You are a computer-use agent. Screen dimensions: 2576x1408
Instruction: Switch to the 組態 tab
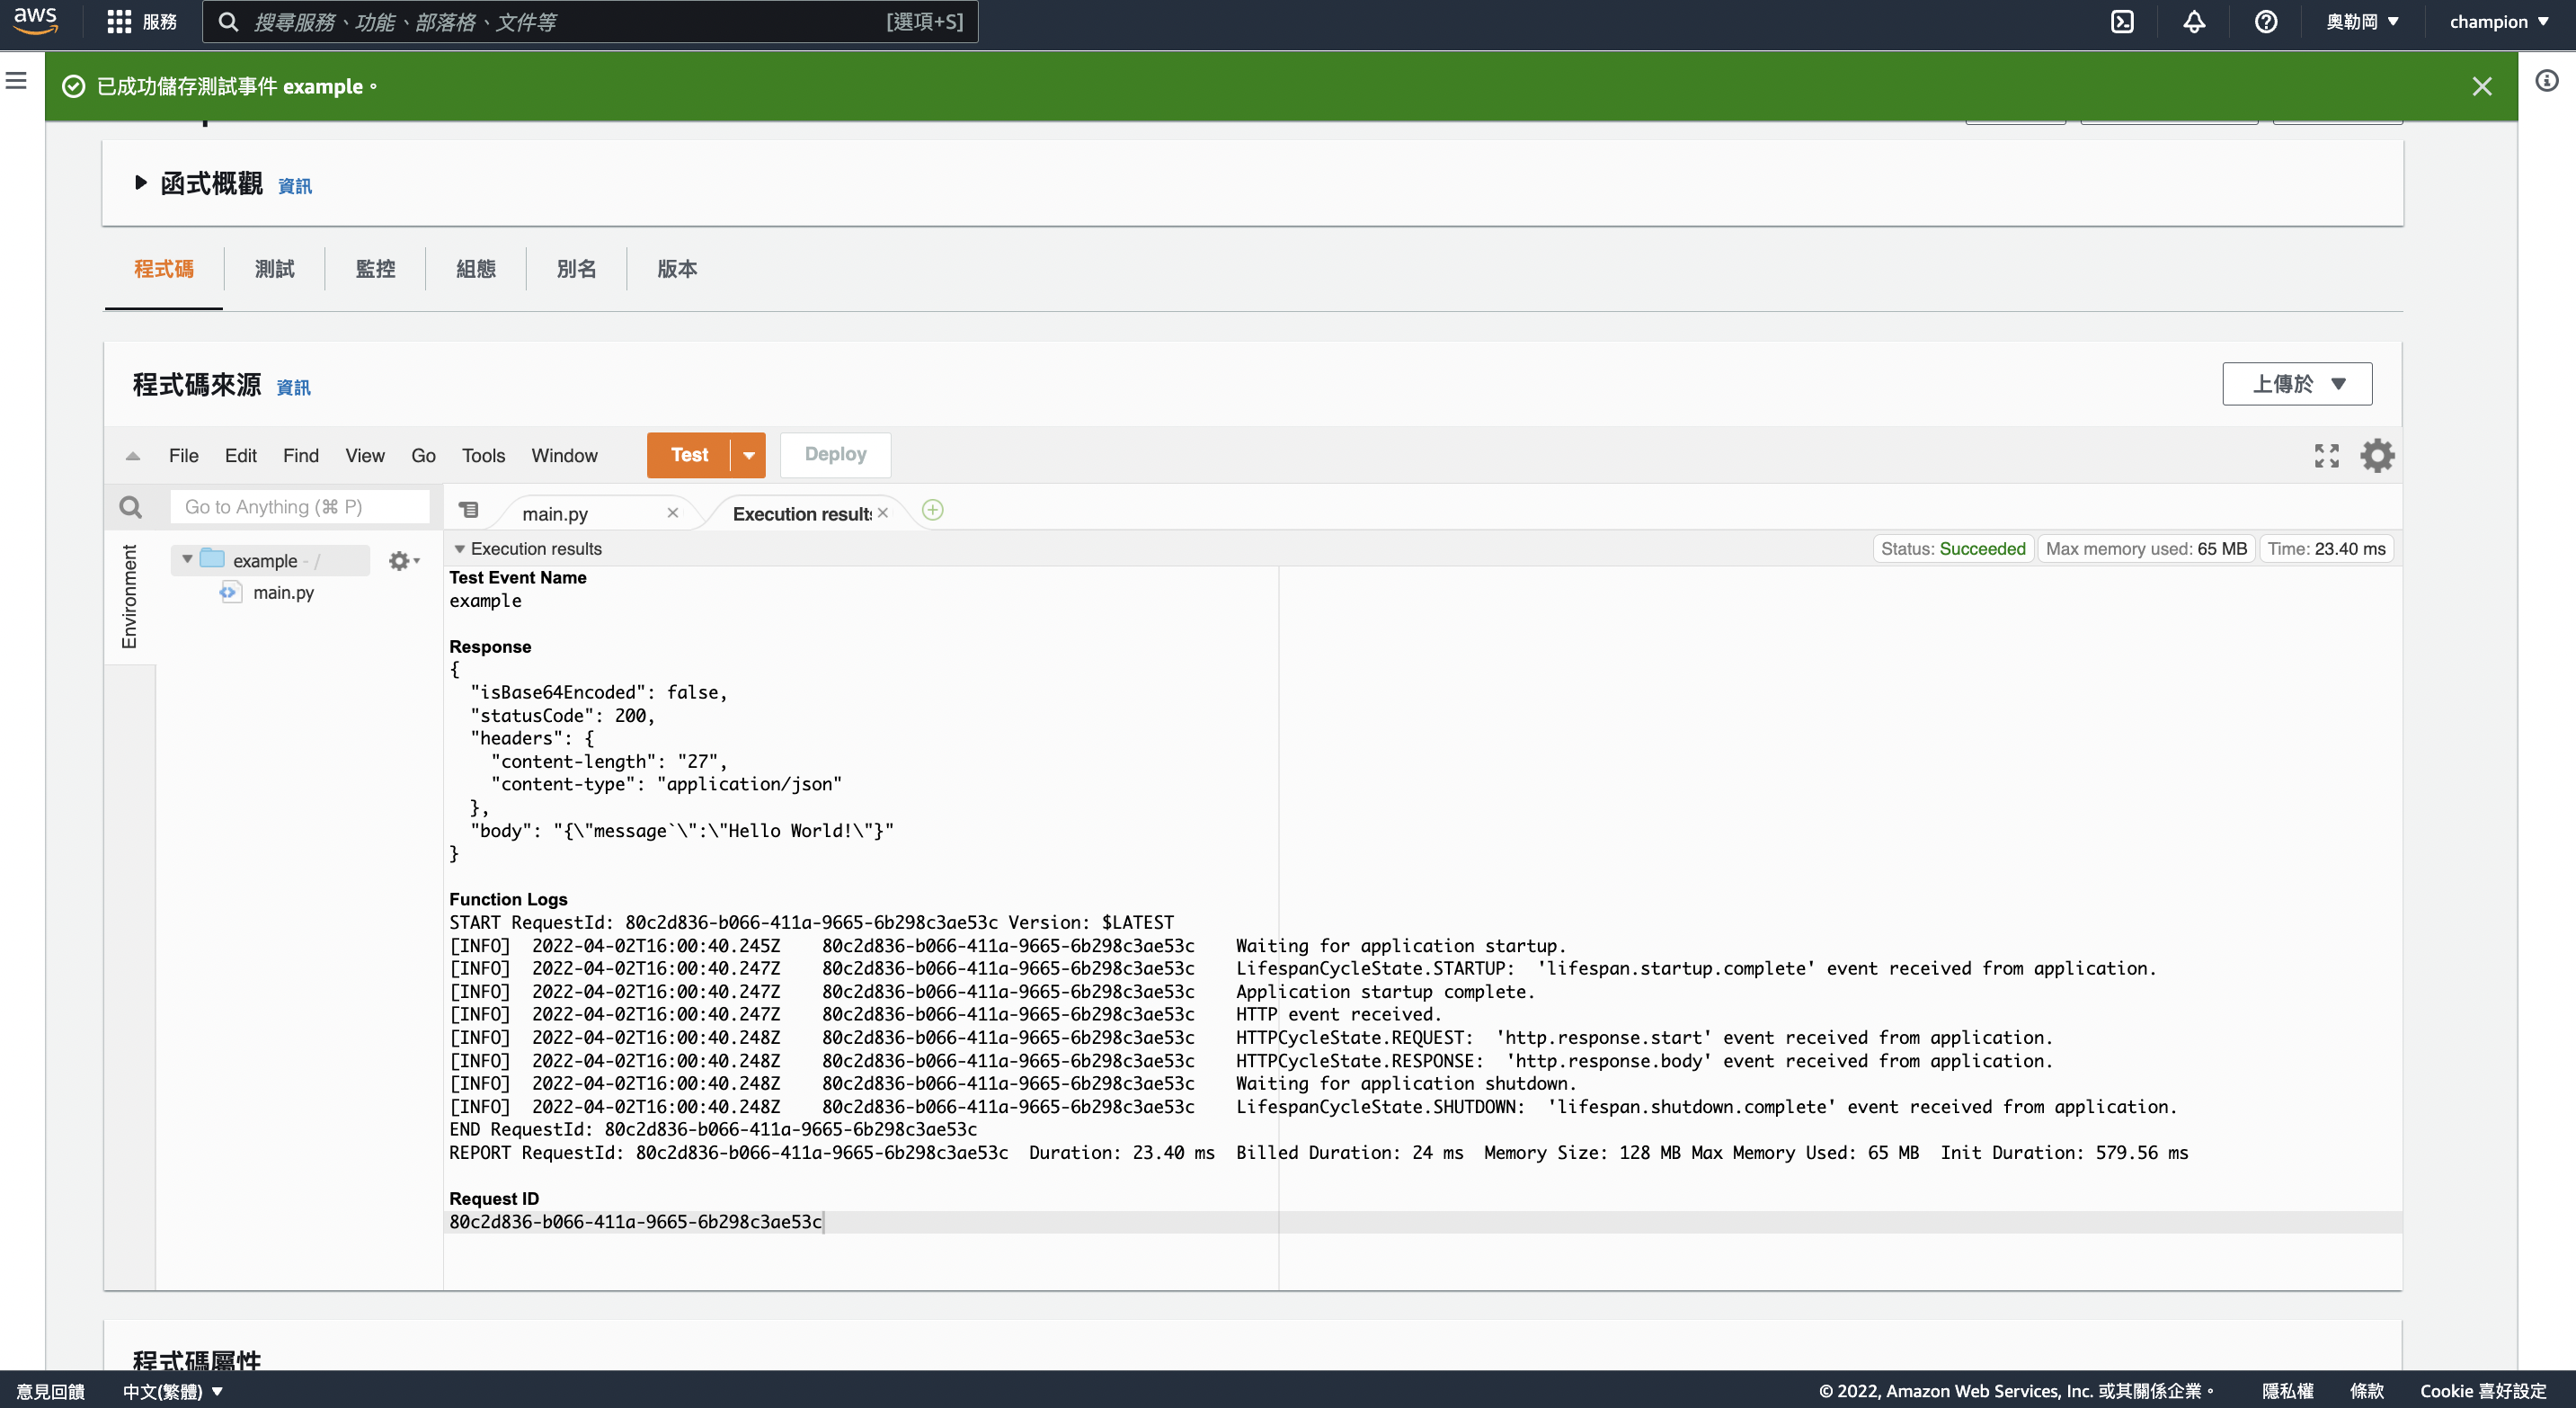476,269
